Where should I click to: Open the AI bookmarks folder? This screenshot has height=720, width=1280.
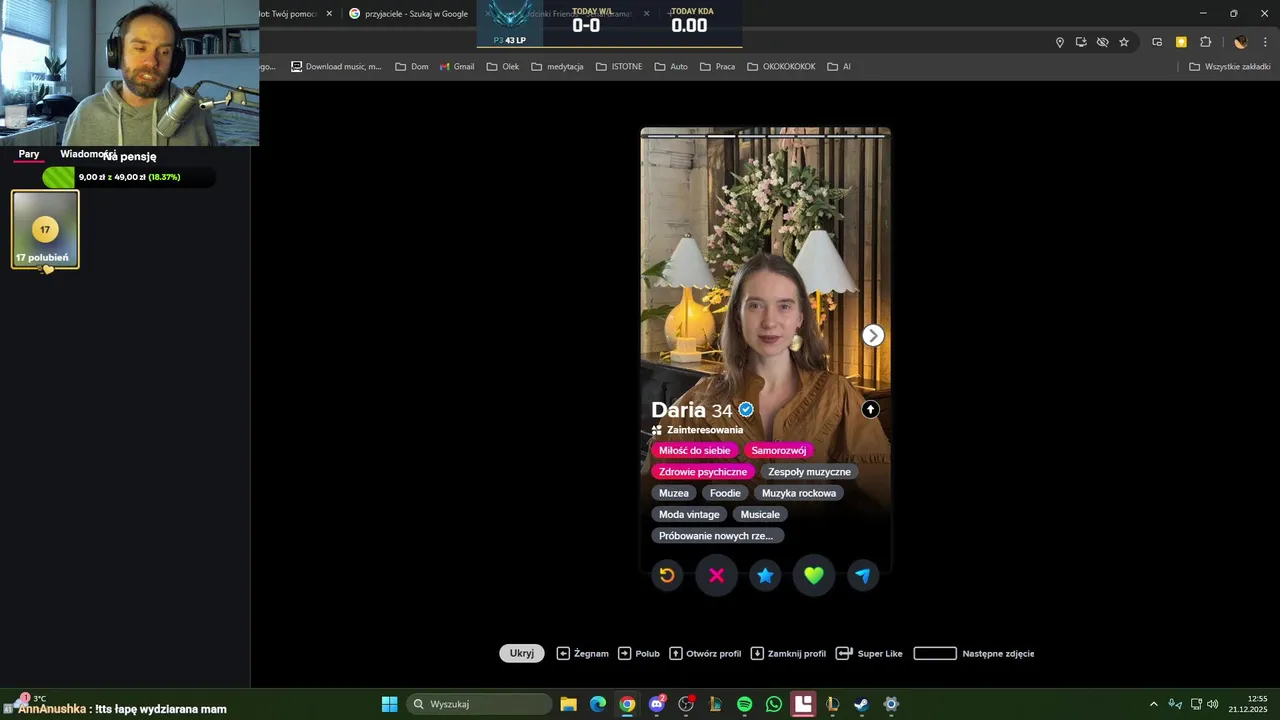839,67
